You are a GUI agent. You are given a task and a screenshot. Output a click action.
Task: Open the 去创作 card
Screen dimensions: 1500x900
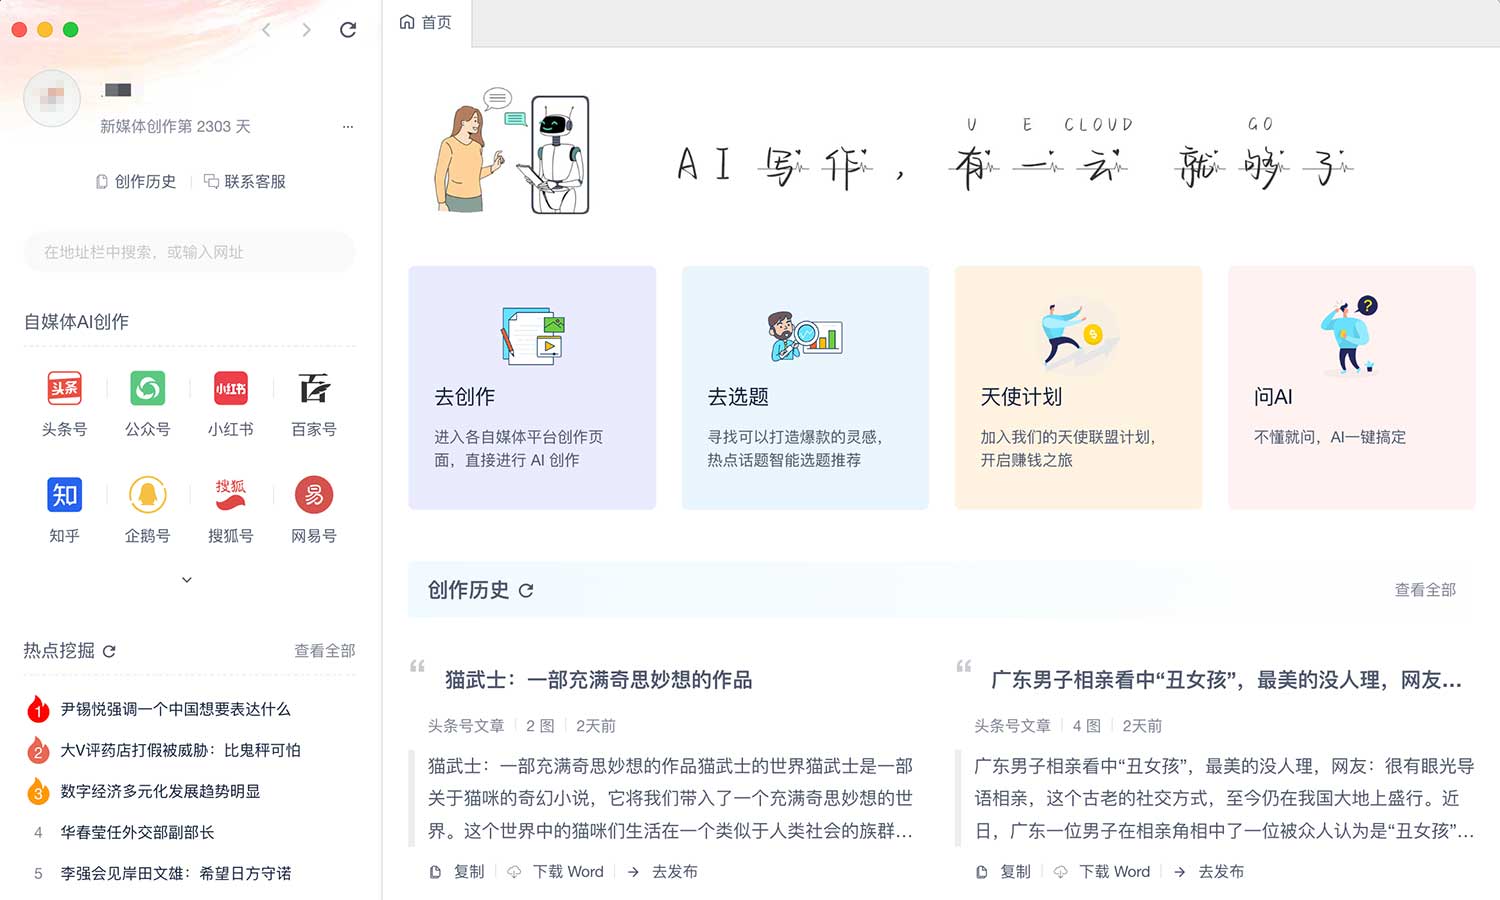(532, 388)
